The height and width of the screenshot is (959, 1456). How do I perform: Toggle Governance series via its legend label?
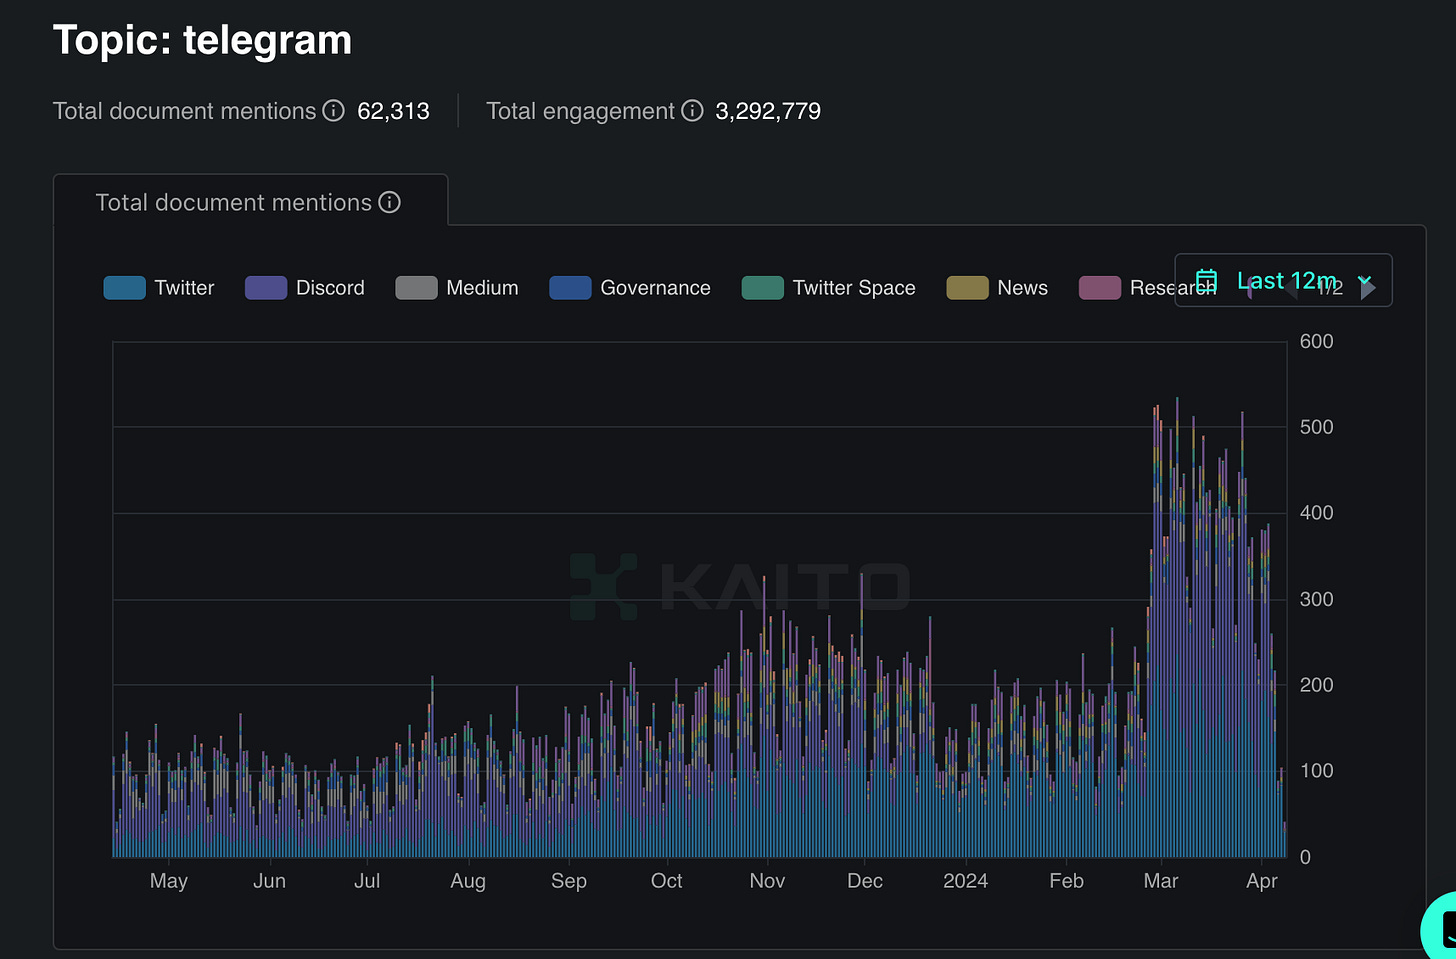click(655, 288)
